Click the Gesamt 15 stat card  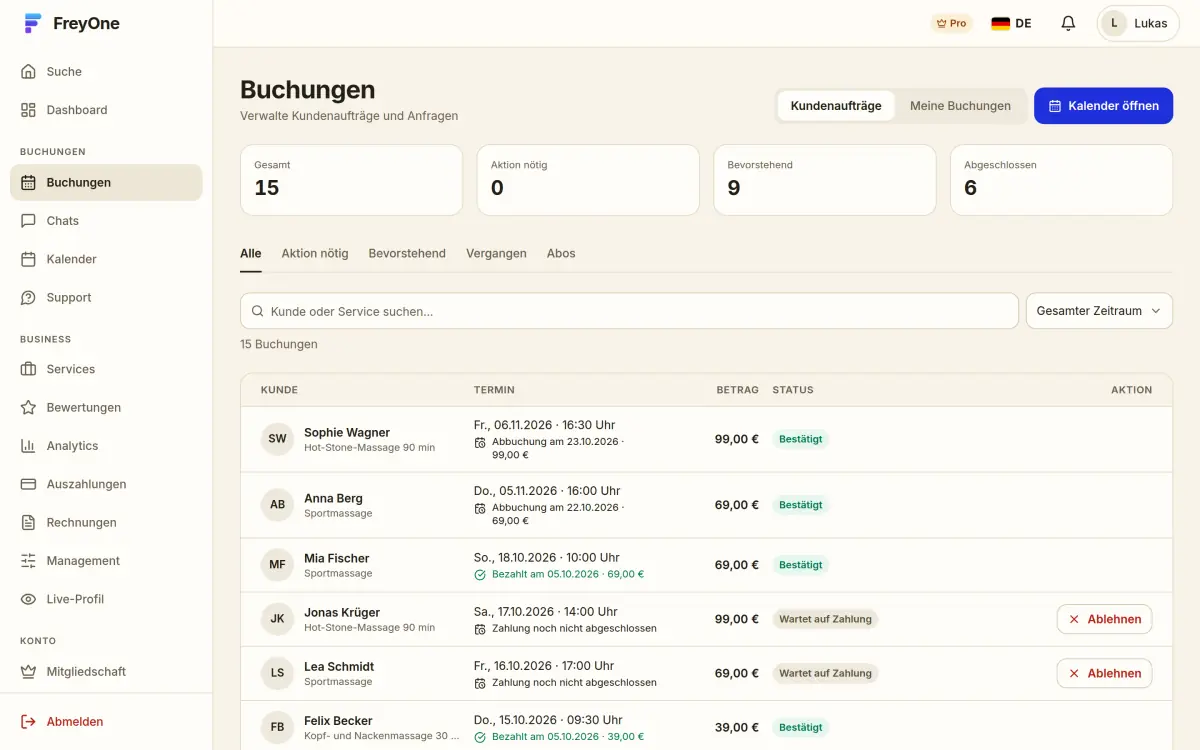click(x=351, y=180)
